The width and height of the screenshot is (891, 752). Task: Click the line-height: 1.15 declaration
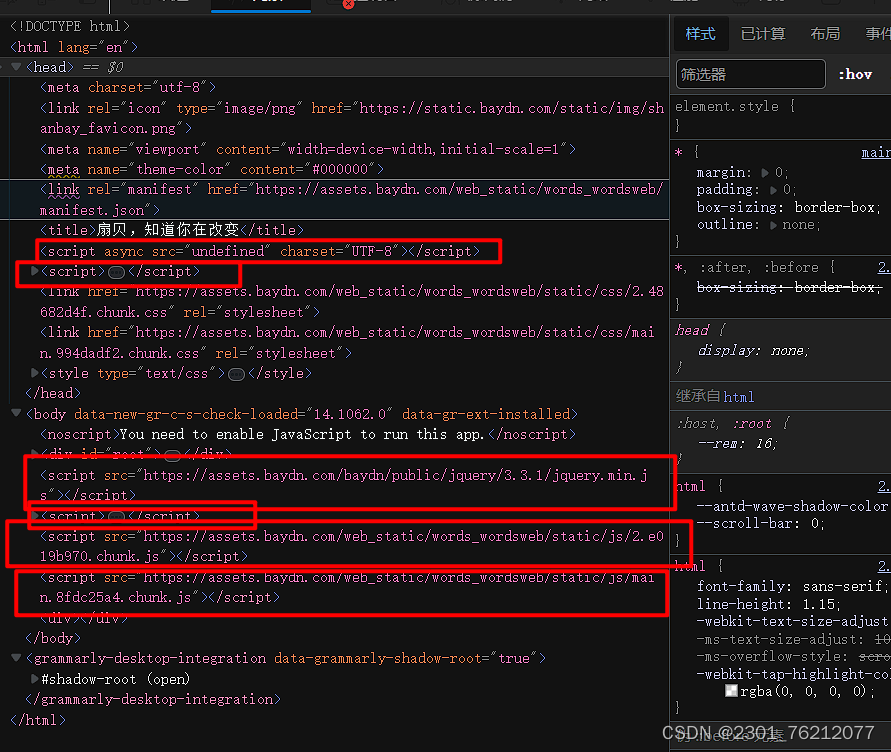[769, 604]
